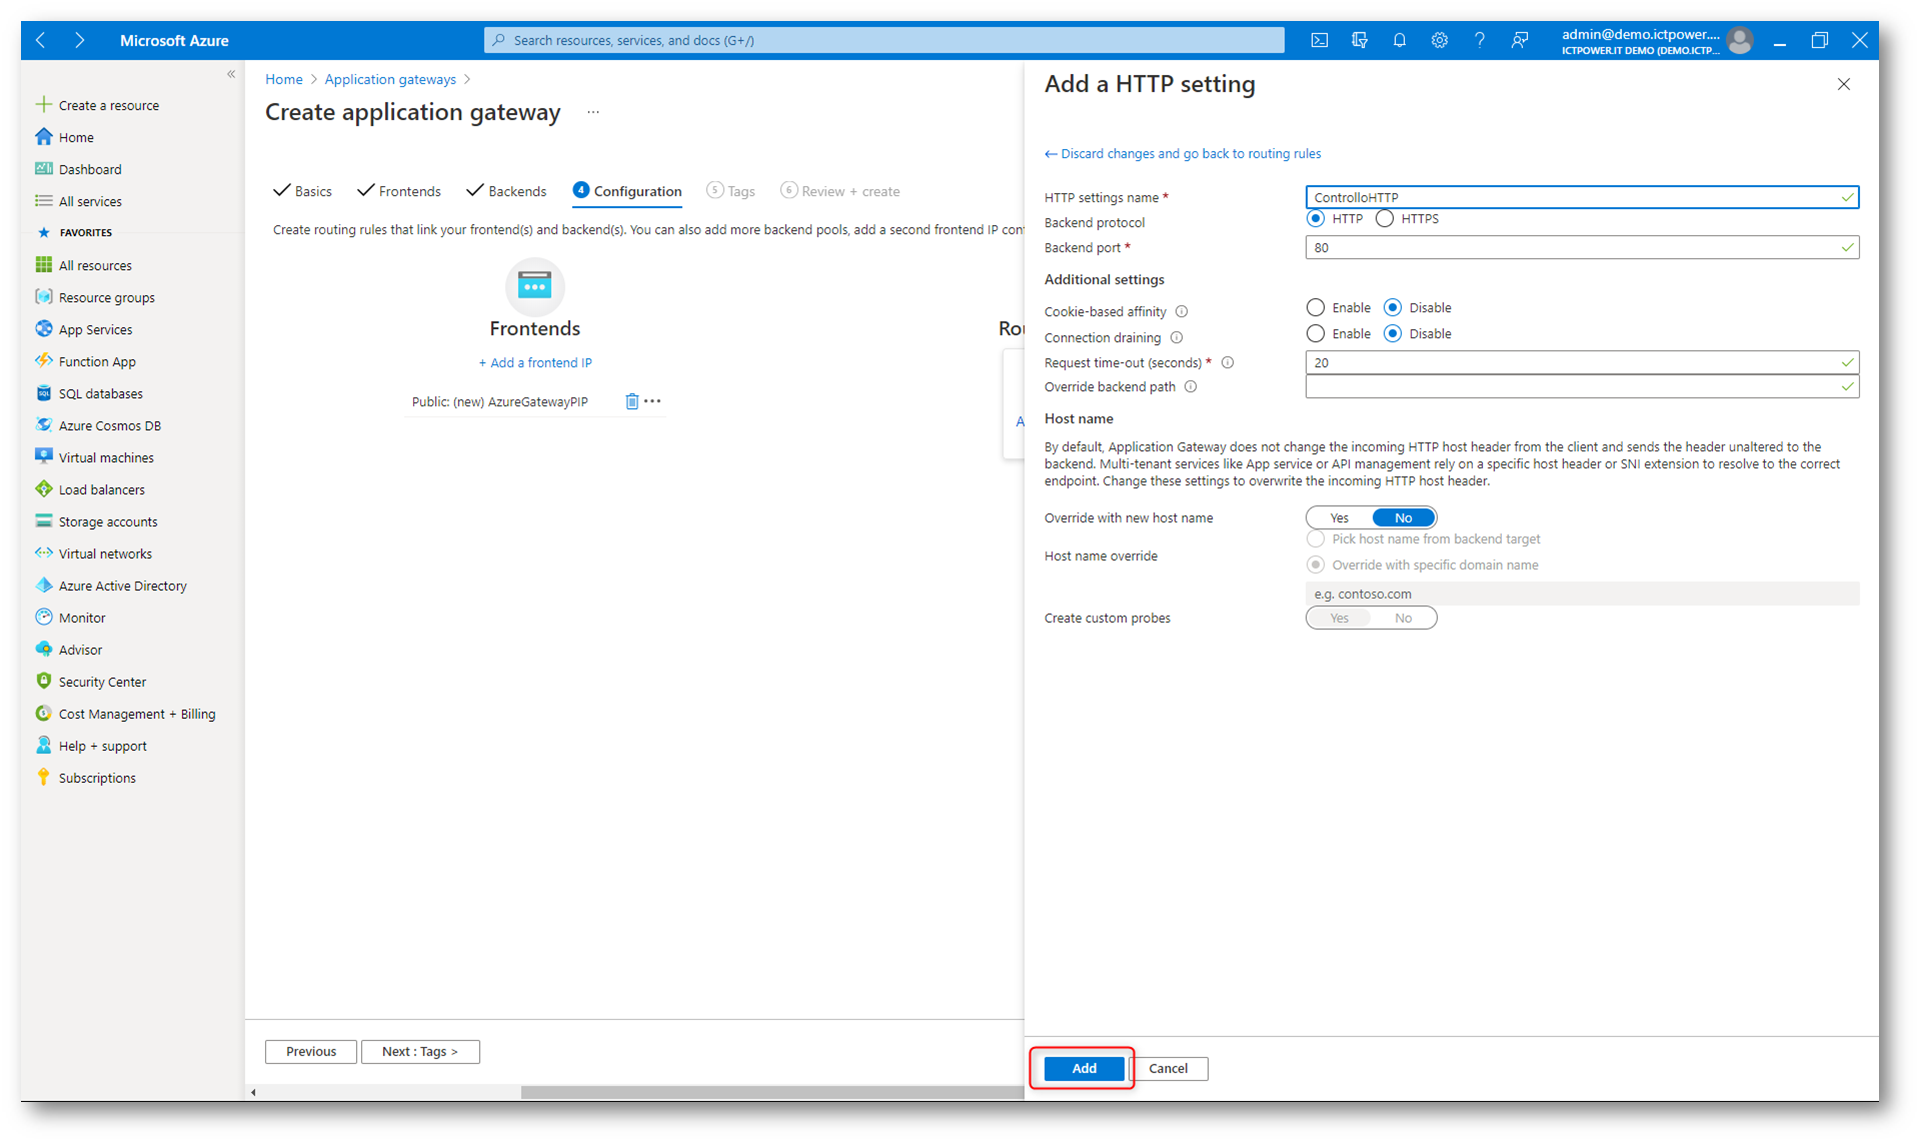Image resolution: width=1921 pixels, height=1144 pixels.
Task: Open portal settings gear
Action: (1439, 40)
